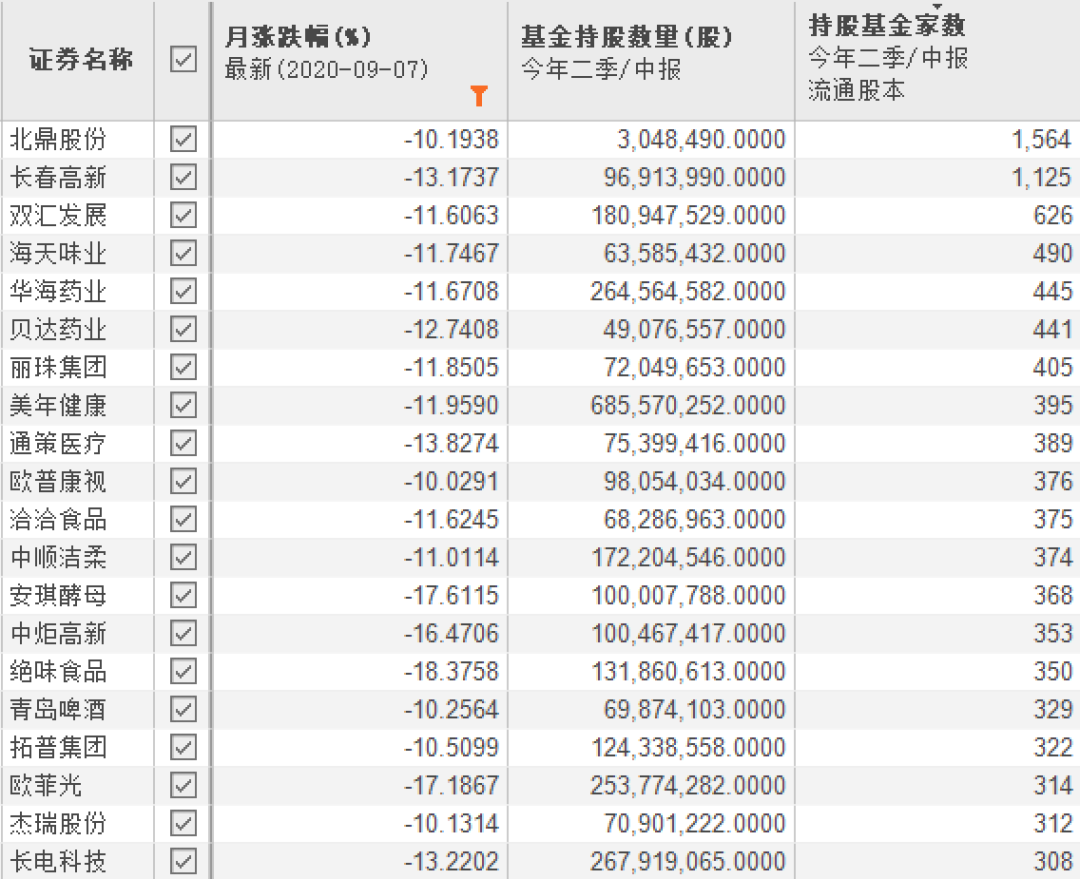Click the fund count value 1,564
1080x879 pixels.
(x=1041, y=139)
